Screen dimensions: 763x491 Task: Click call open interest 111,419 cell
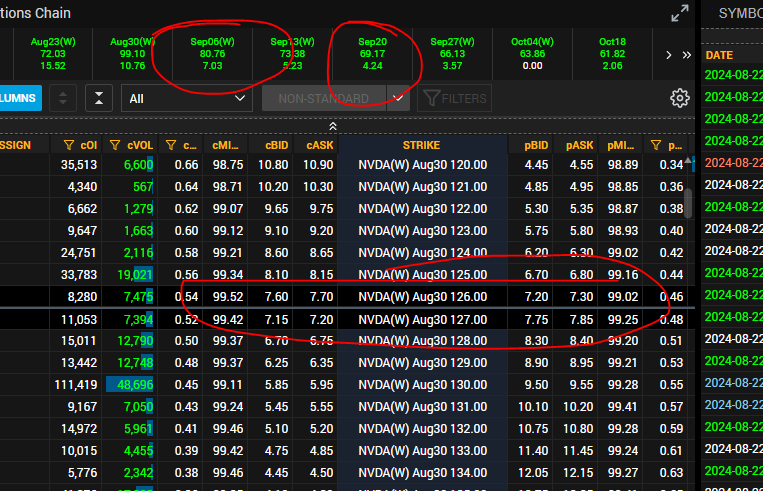(76, 385)
